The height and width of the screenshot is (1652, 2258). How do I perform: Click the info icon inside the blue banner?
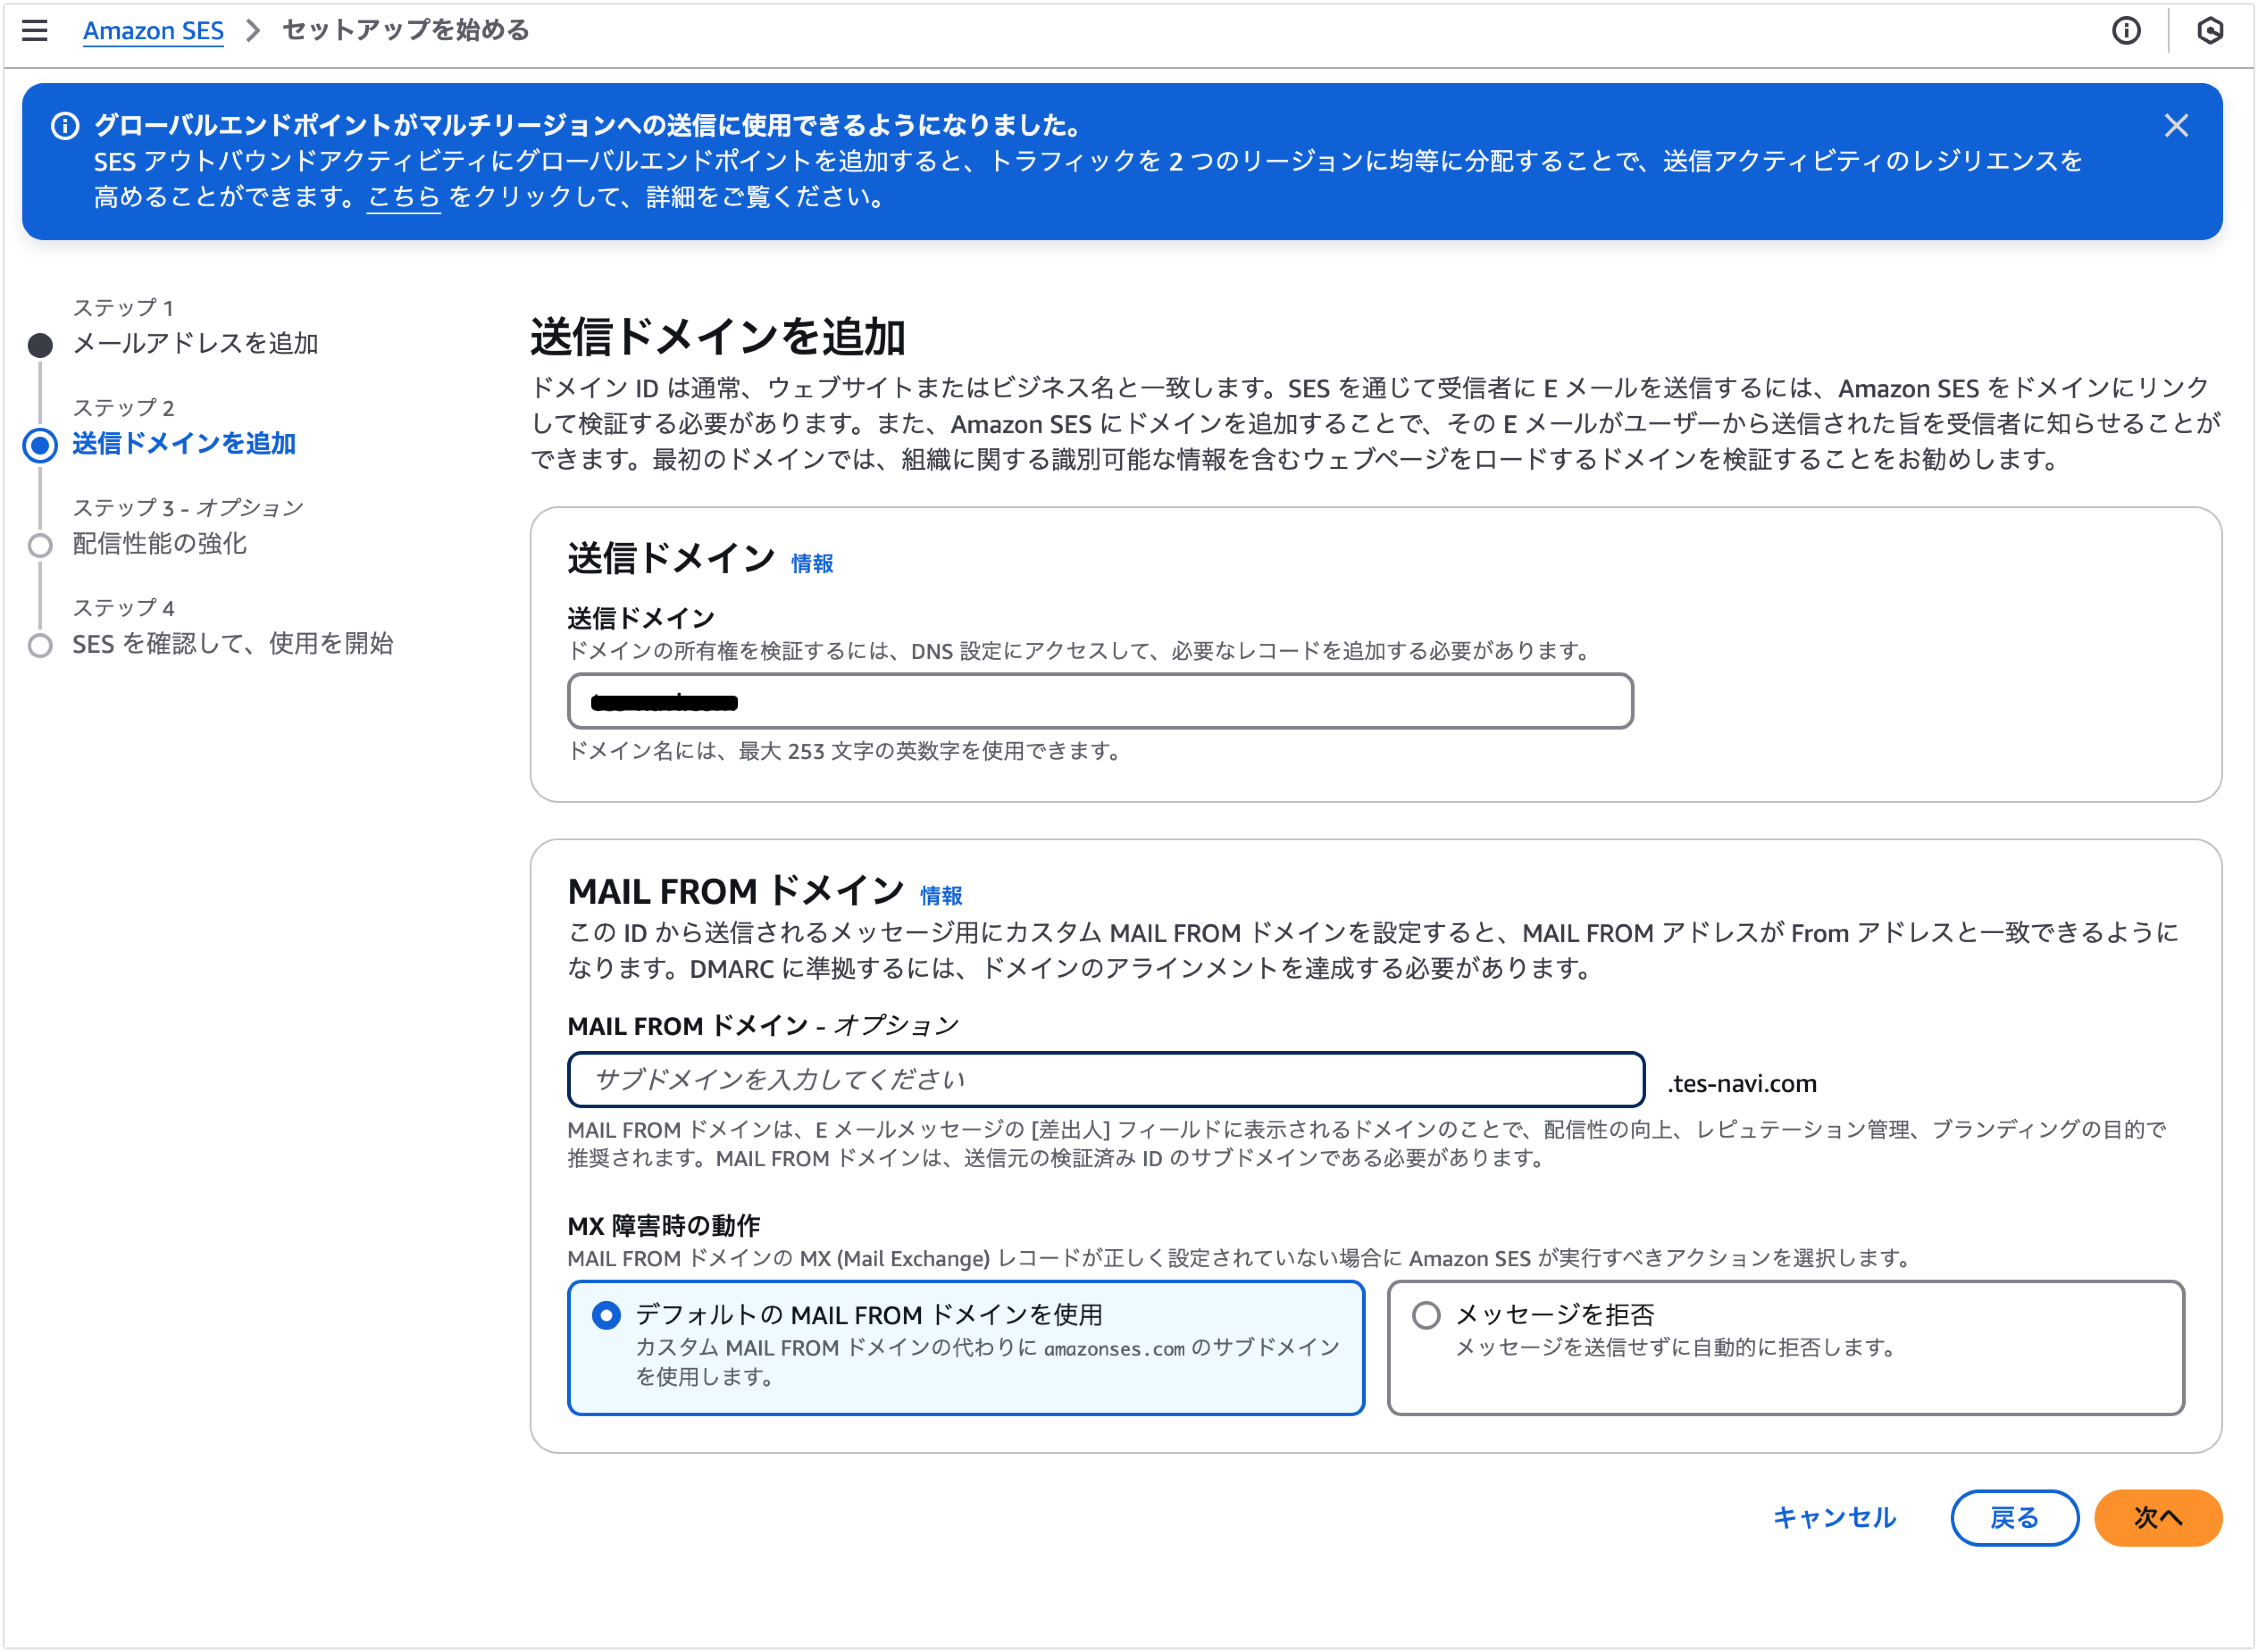click(x=65, y=126)
